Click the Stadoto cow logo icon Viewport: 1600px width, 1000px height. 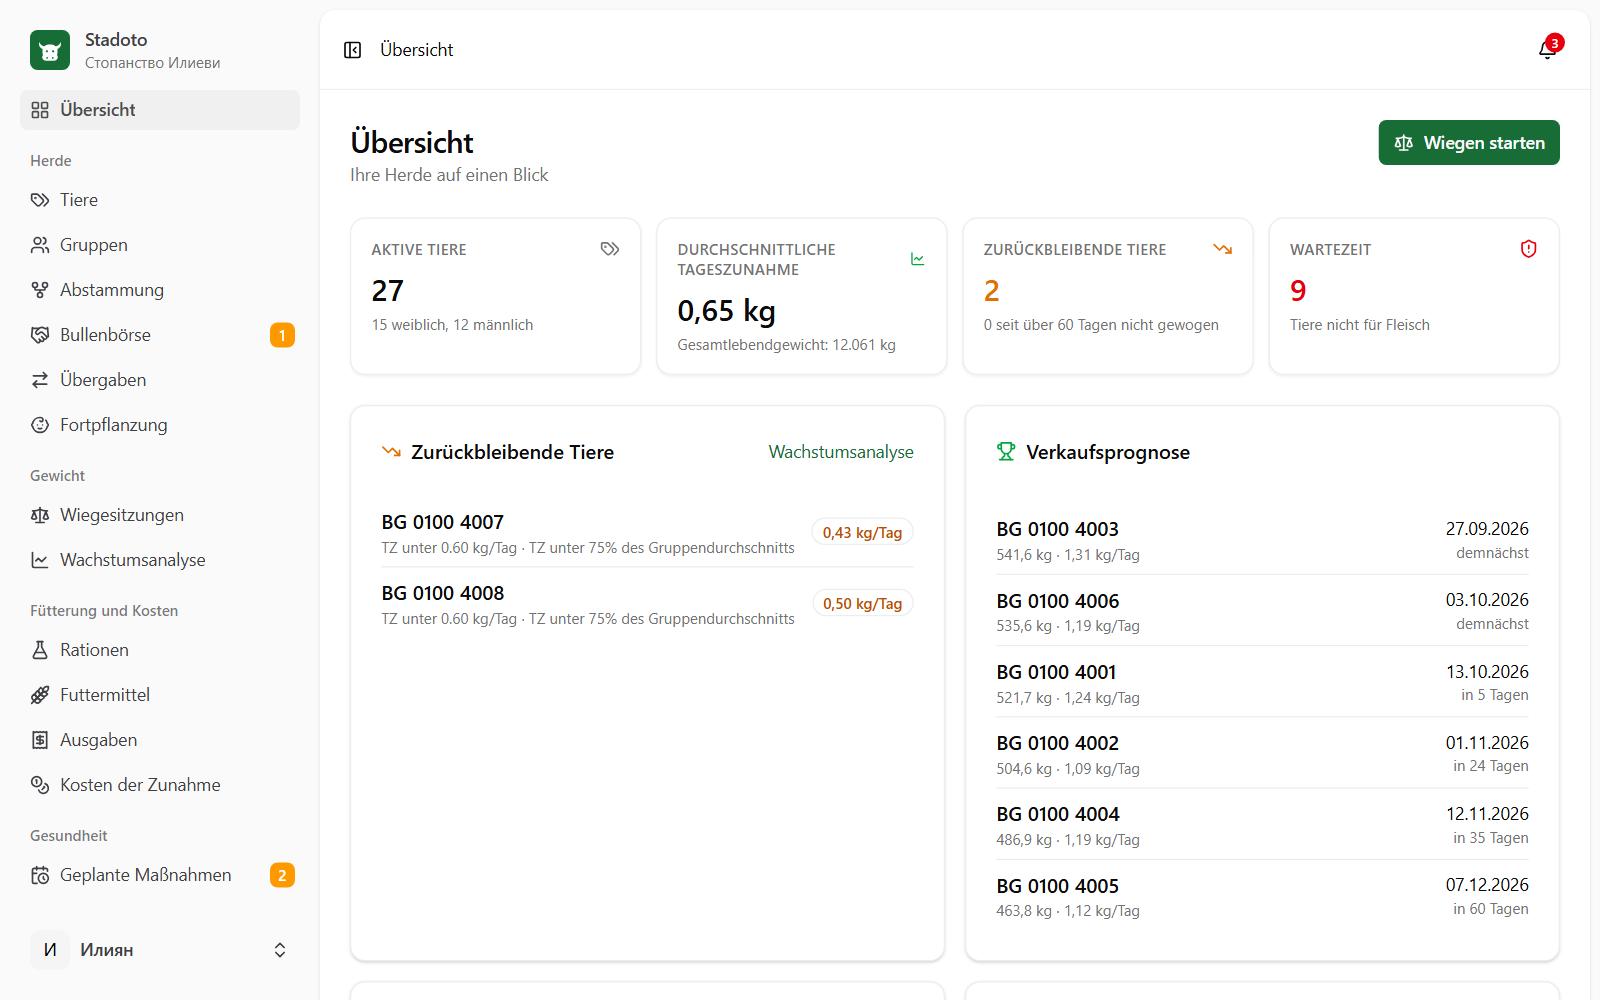click(x=50, y=50)
